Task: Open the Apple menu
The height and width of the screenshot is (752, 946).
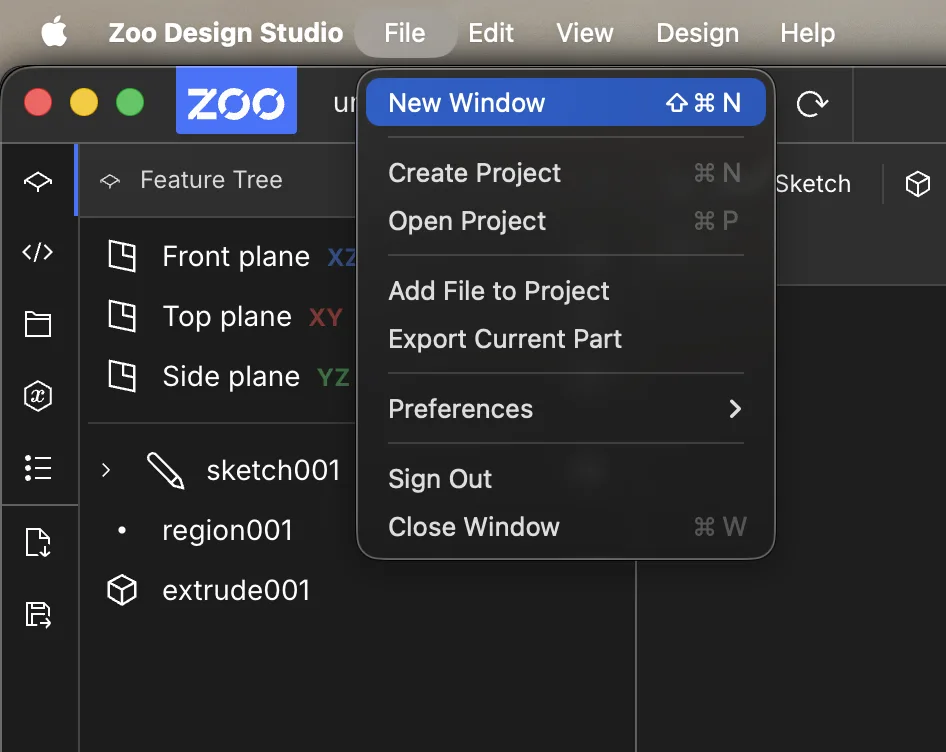Action: click(54, 32)
